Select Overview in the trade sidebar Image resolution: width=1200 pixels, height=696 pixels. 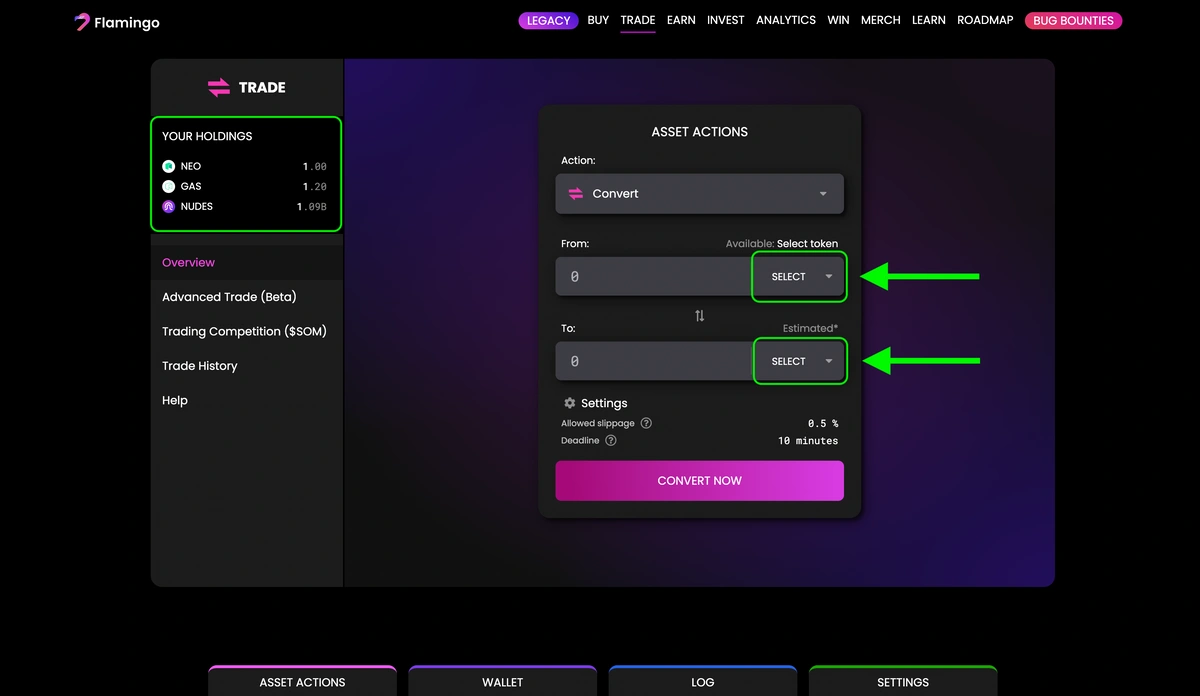pos(189,263)
